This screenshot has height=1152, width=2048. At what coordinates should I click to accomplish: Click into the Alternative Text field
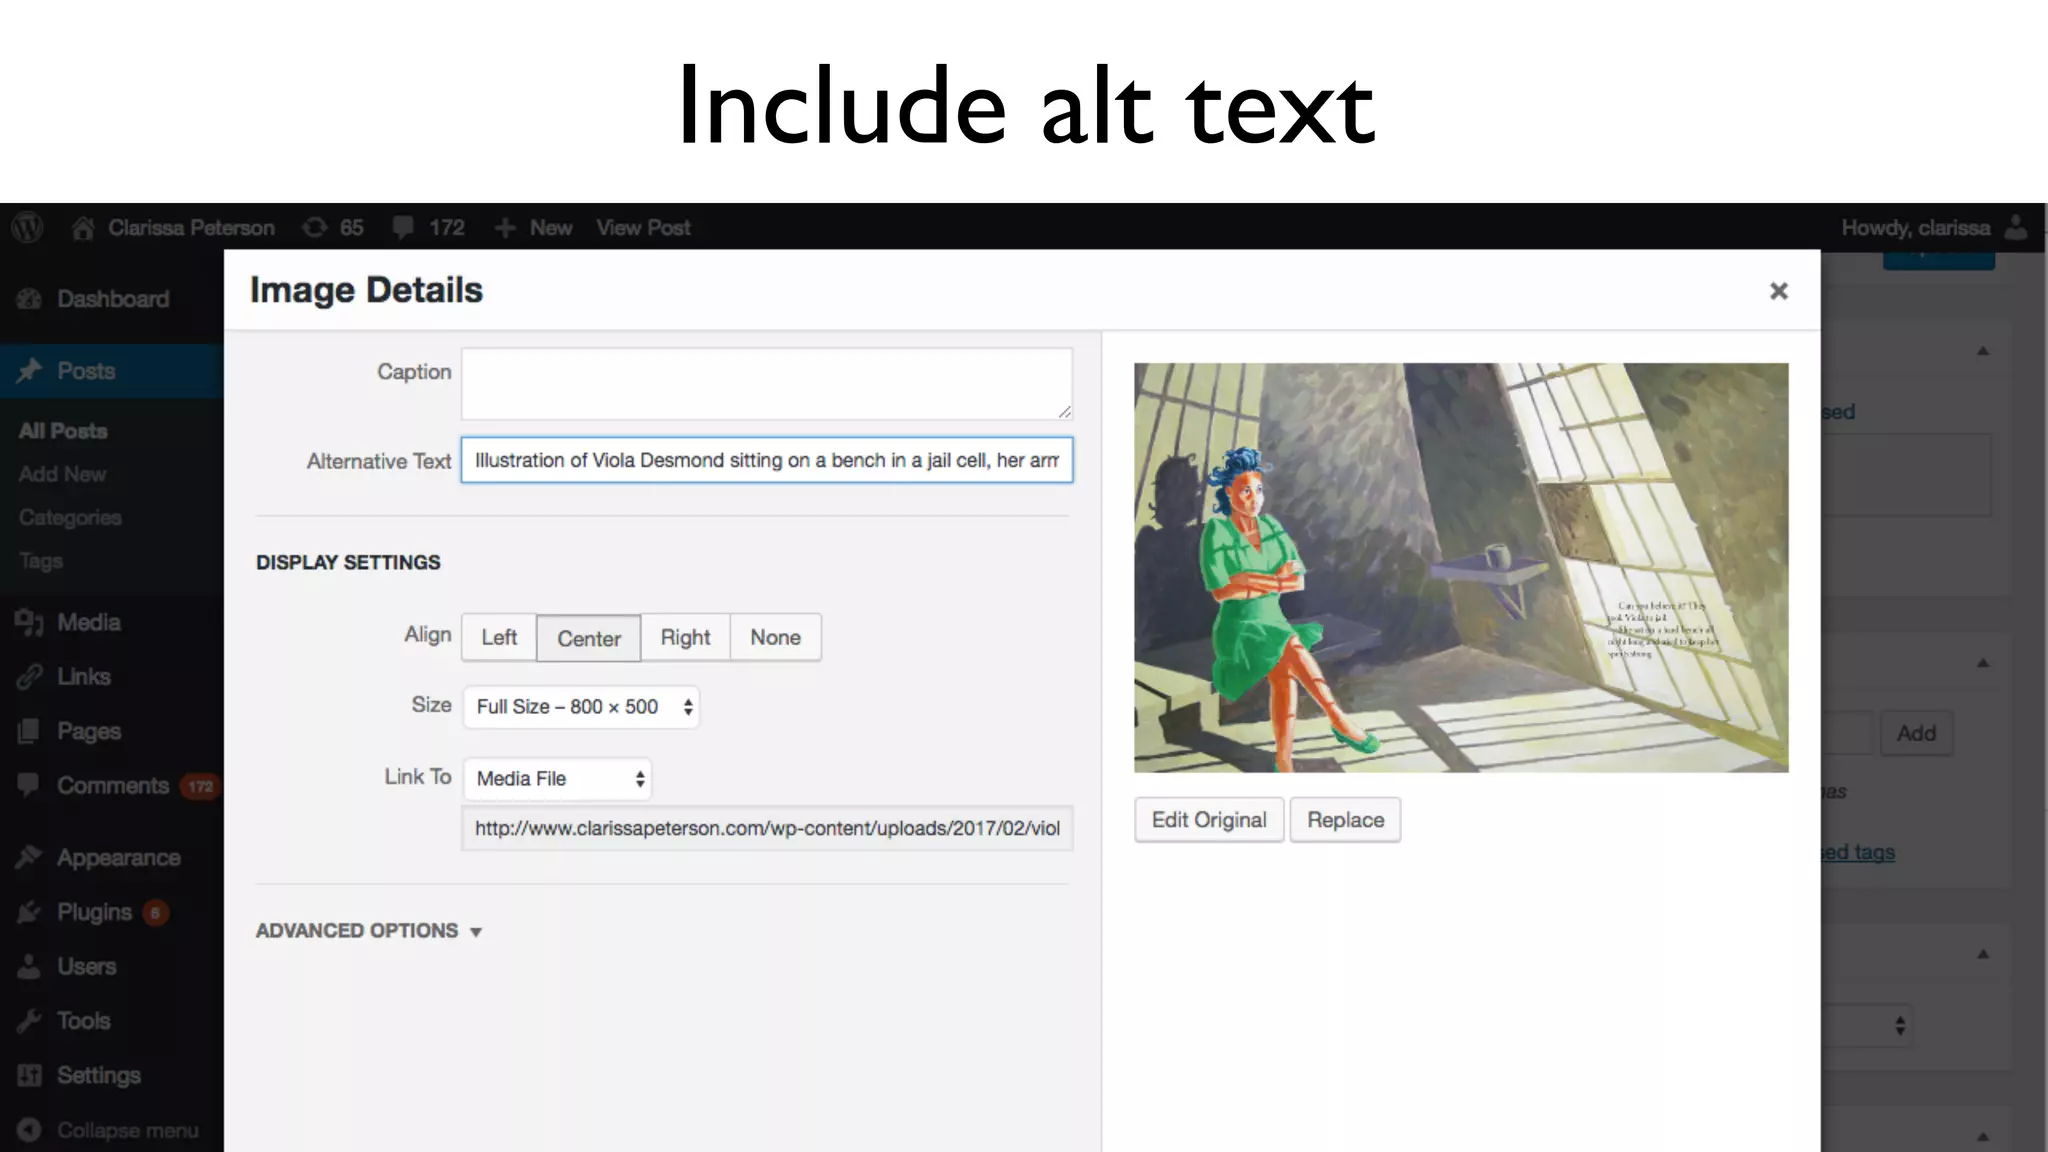pyautogui.click(x=766, y=460)
